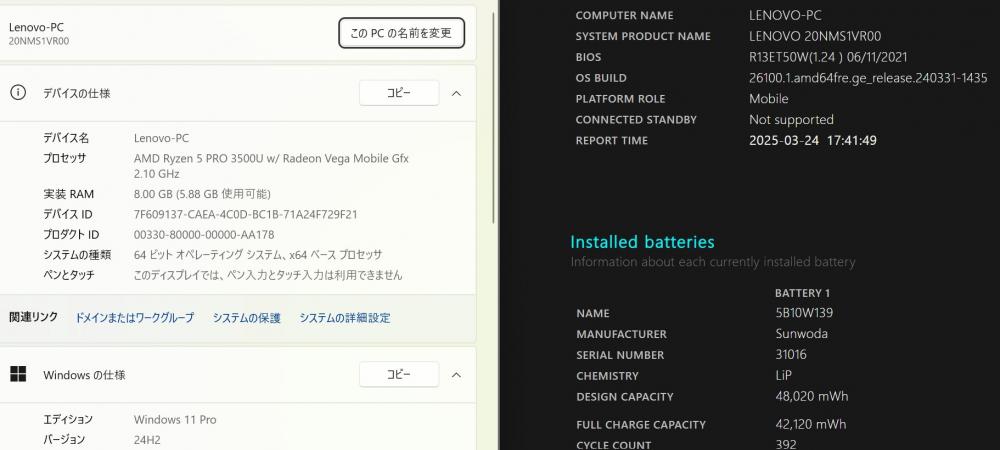
Task: Select the pen and touch value text
Action: [x=268, y=275]
